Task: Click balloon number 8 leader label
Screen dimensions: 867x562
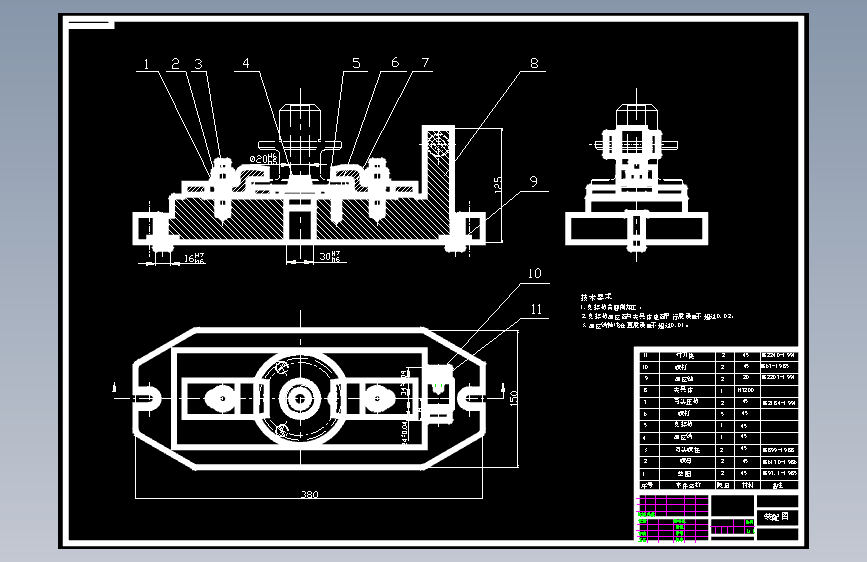Action: point(534,63)
